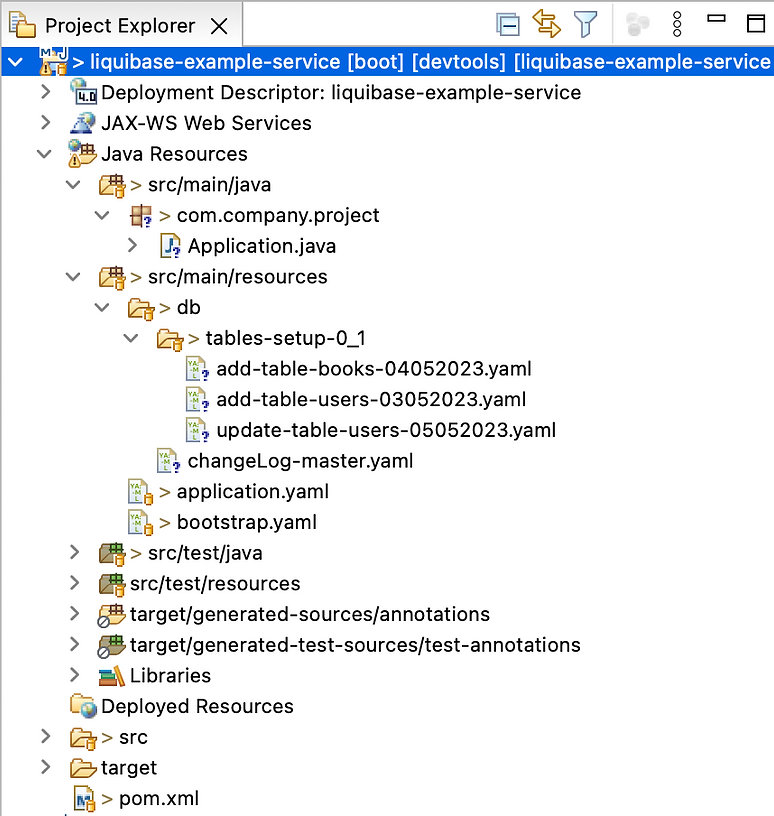The width and height of the screenshot is (774, 816).
Task: Click the Deployed Resources folder icon
Action: click(x=83, y=706)
